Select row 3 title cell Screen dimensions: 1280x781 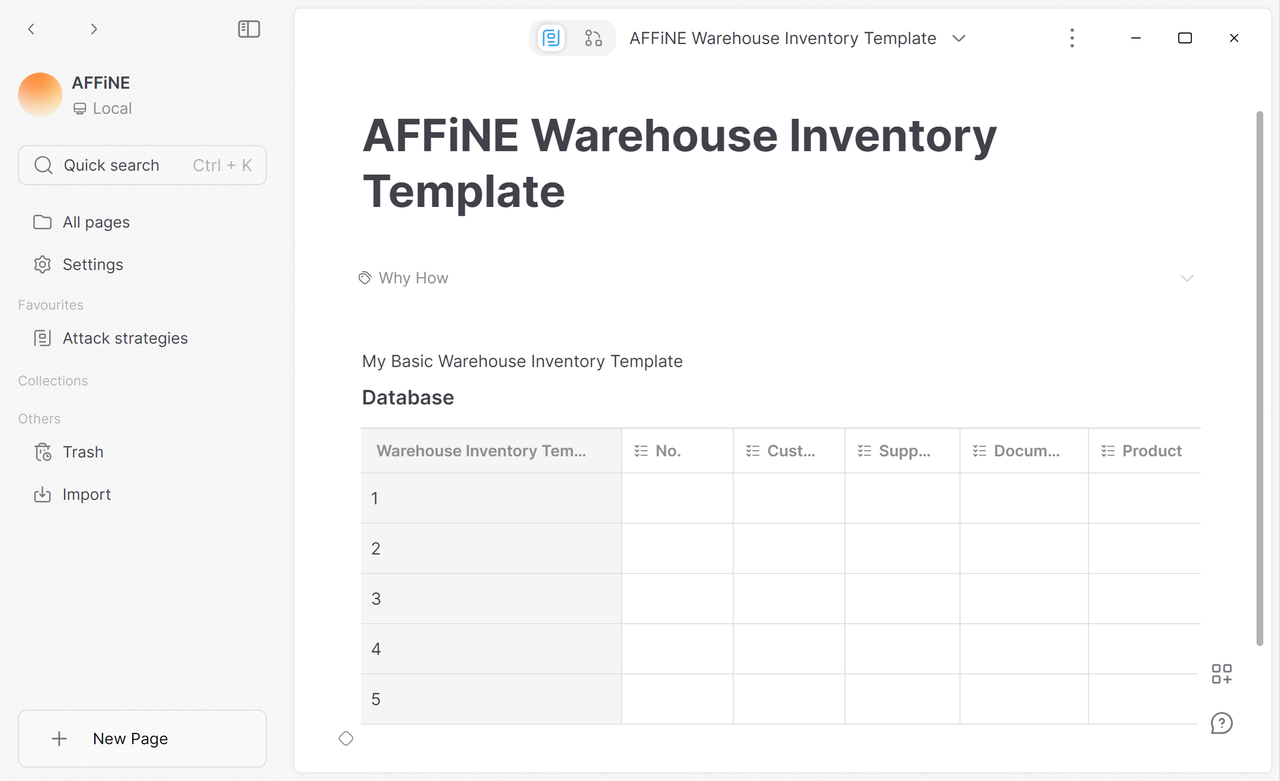(x=491, y=599)
